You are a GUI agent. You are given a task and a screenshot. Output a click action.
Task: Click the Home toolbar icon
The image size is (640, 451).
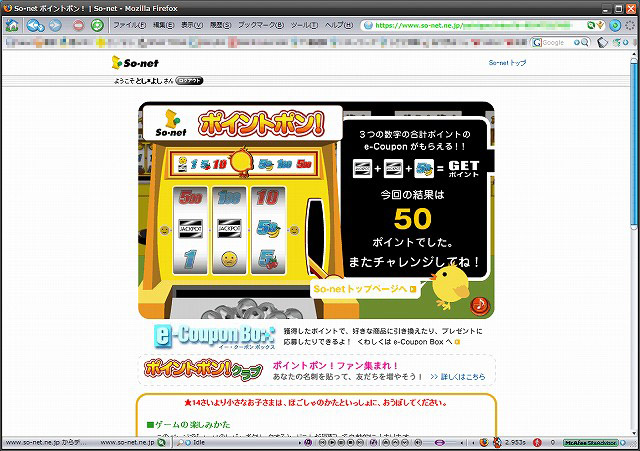[12, 25]
